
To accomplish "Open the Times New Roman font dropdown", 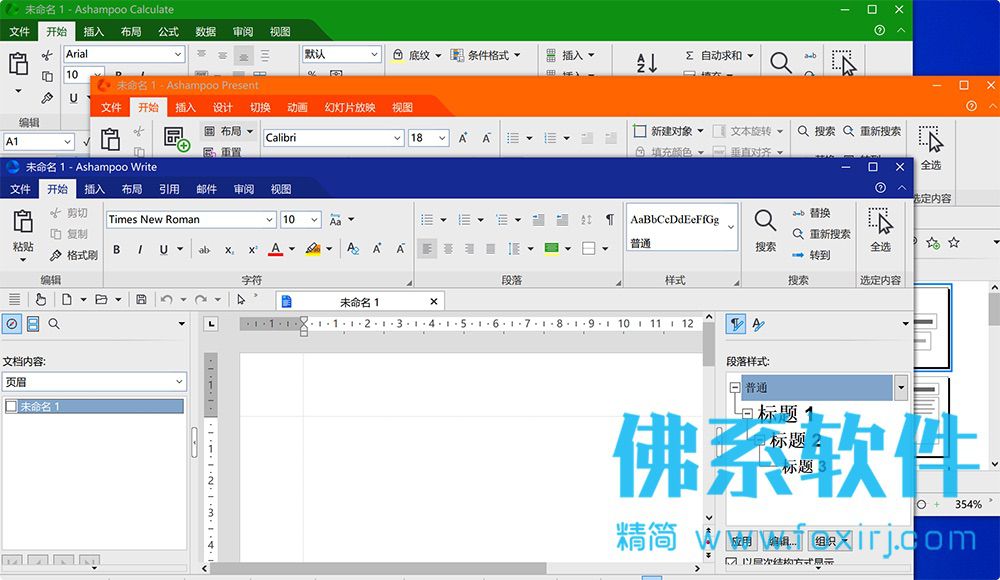I will coord(269,219).
